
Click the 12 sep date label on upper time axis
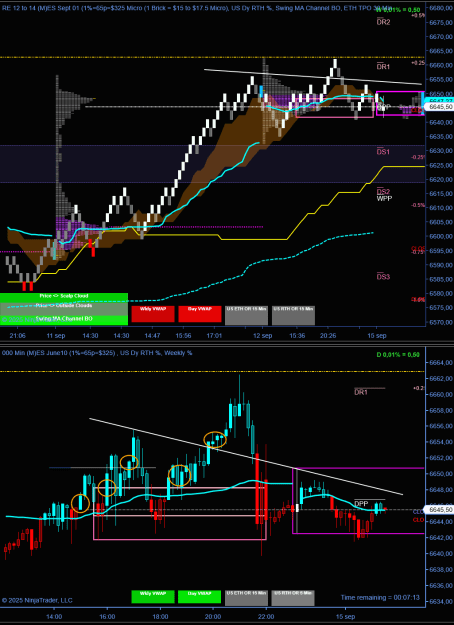[x=262, y=336]
